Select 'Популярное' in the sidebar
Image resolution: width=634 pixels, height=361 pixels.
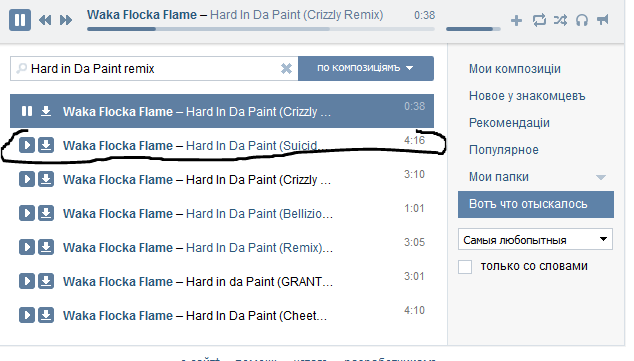[x=504, y=150]
